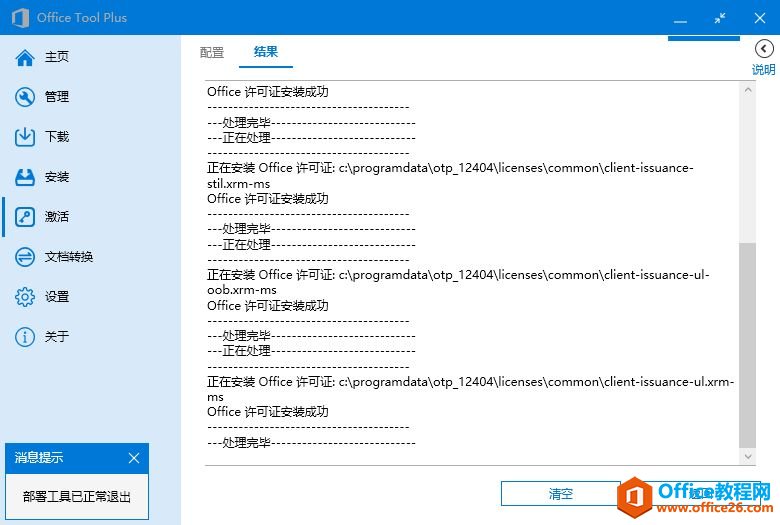Screen dimensions: 780x525
Task: Switch to the 配置 tab
Action: point(212,52)
